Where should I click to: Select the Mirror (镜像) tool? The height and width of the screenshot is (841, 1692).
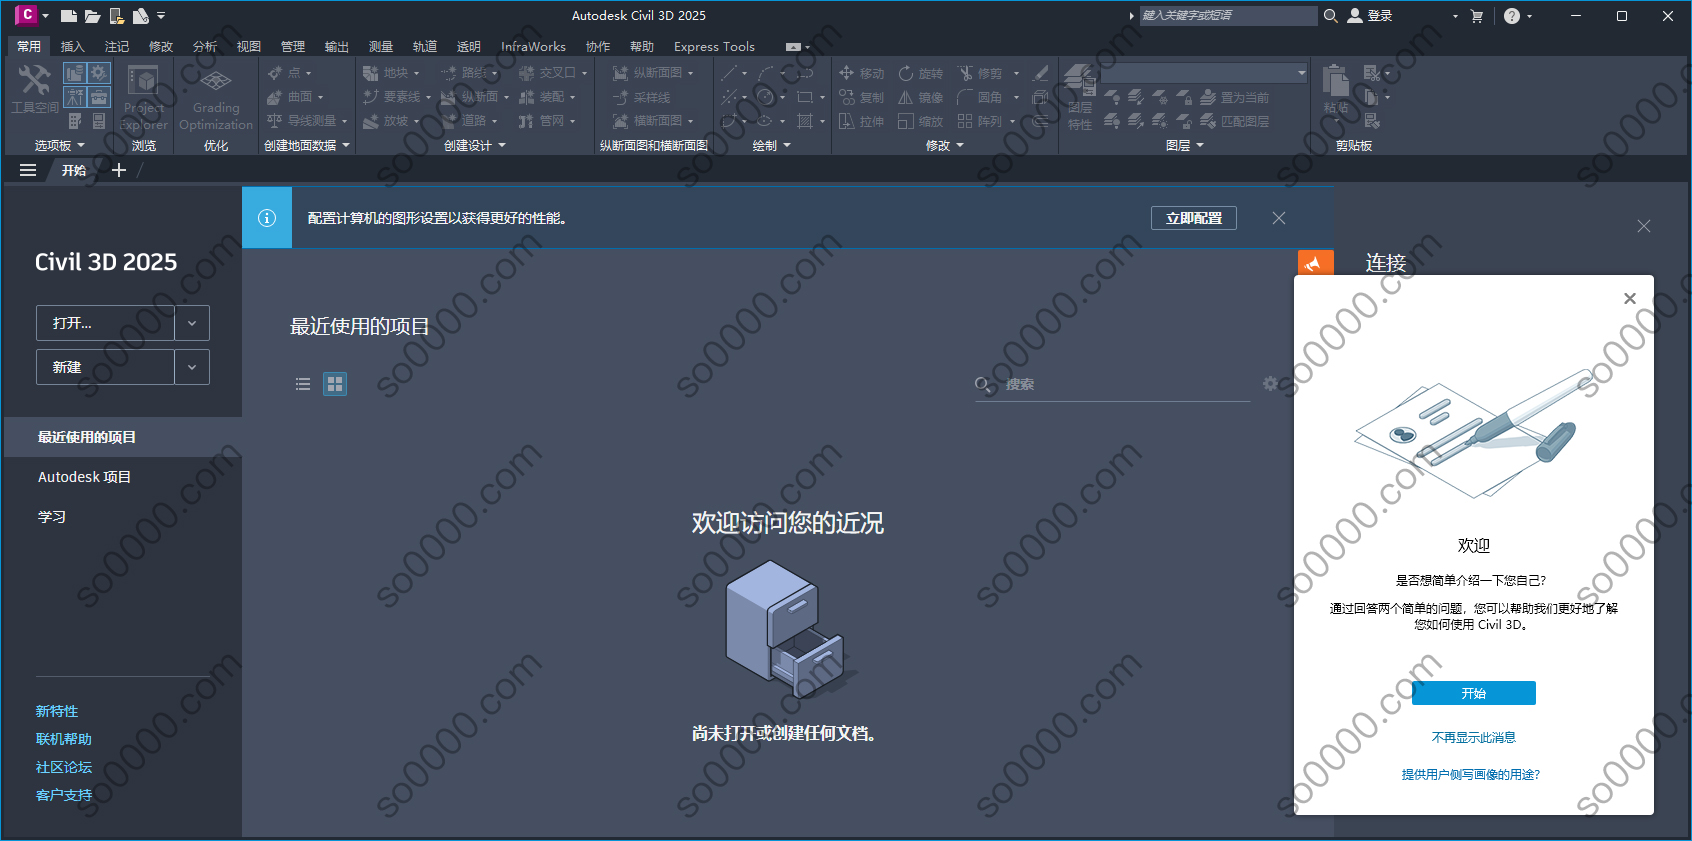920,97
